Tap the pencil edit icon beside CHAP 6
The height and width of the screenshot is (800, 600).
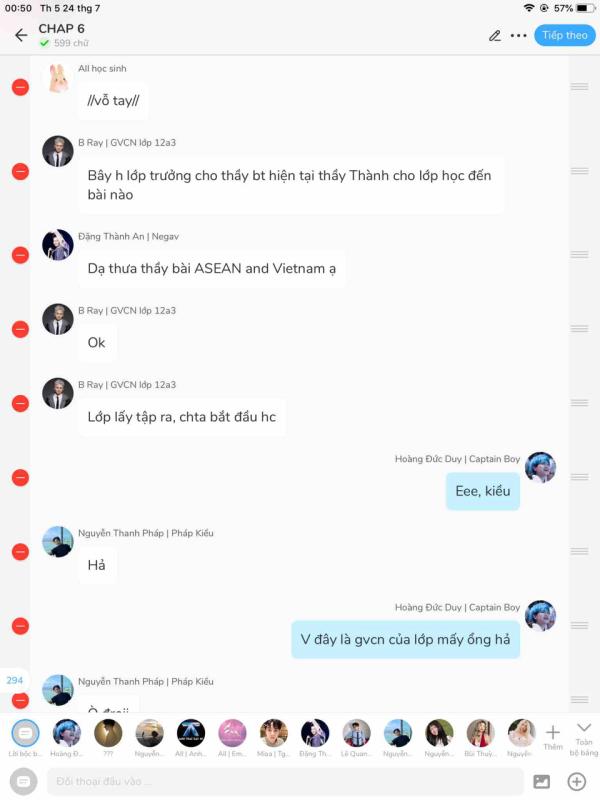(494, 36)
